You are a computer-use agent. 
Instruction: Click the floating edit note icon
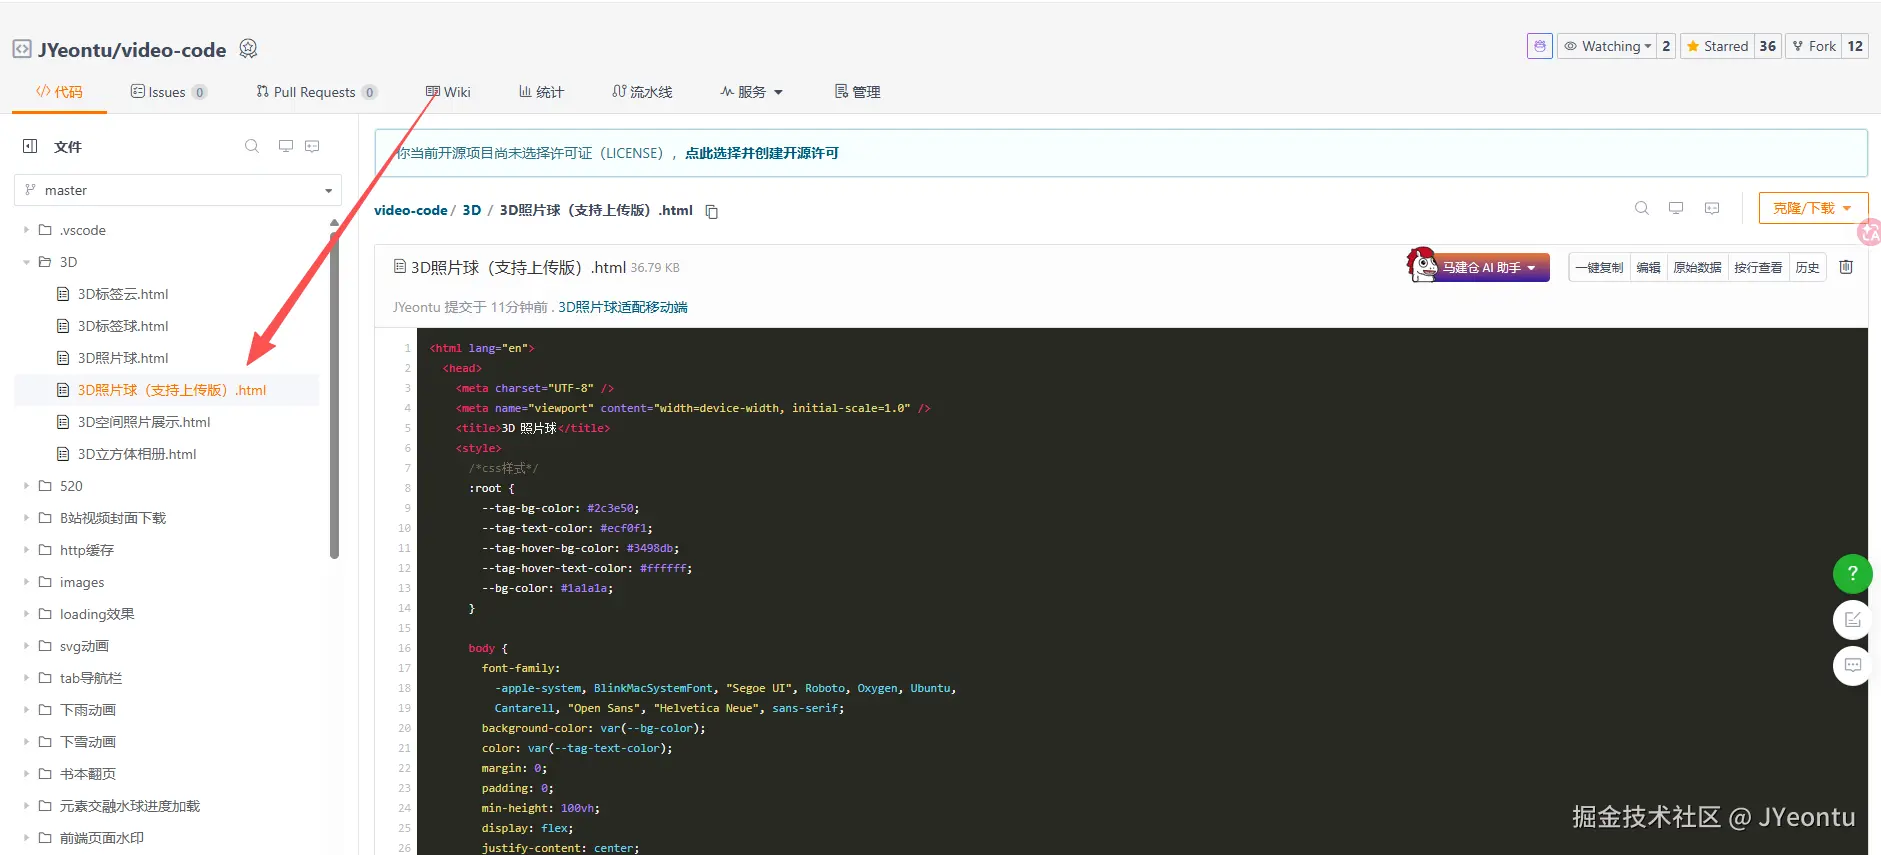1852,619
